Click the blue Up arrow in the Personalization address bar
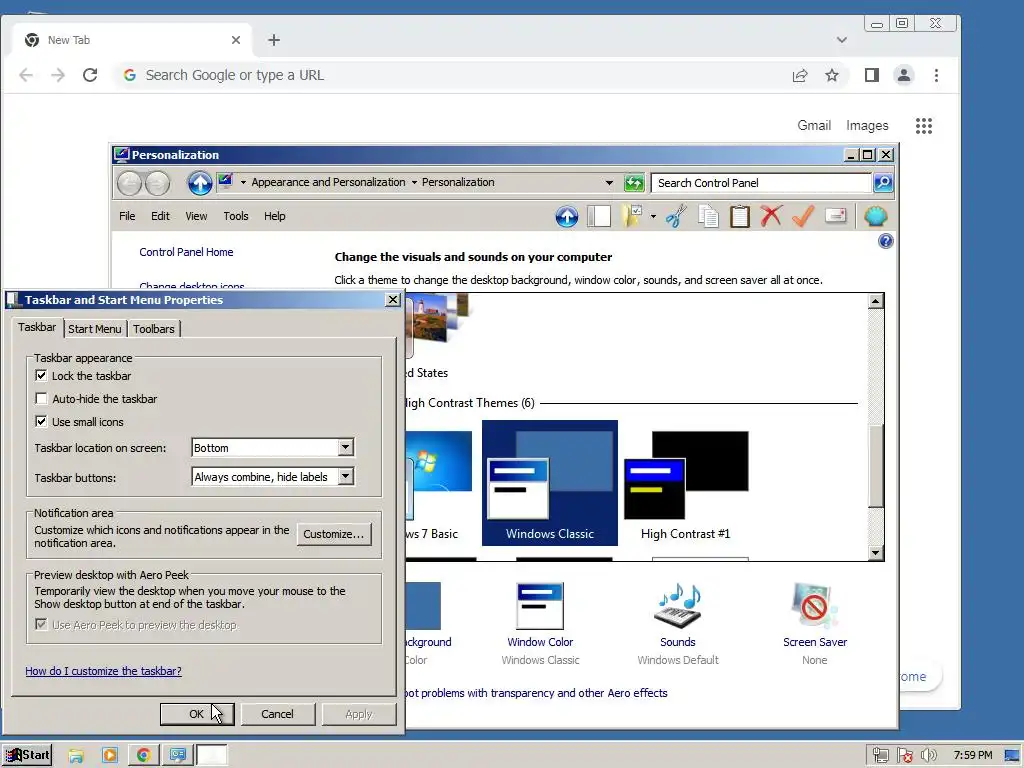Image resolution: width=1024 pixels, height=768 pixels. coord(200,183)
